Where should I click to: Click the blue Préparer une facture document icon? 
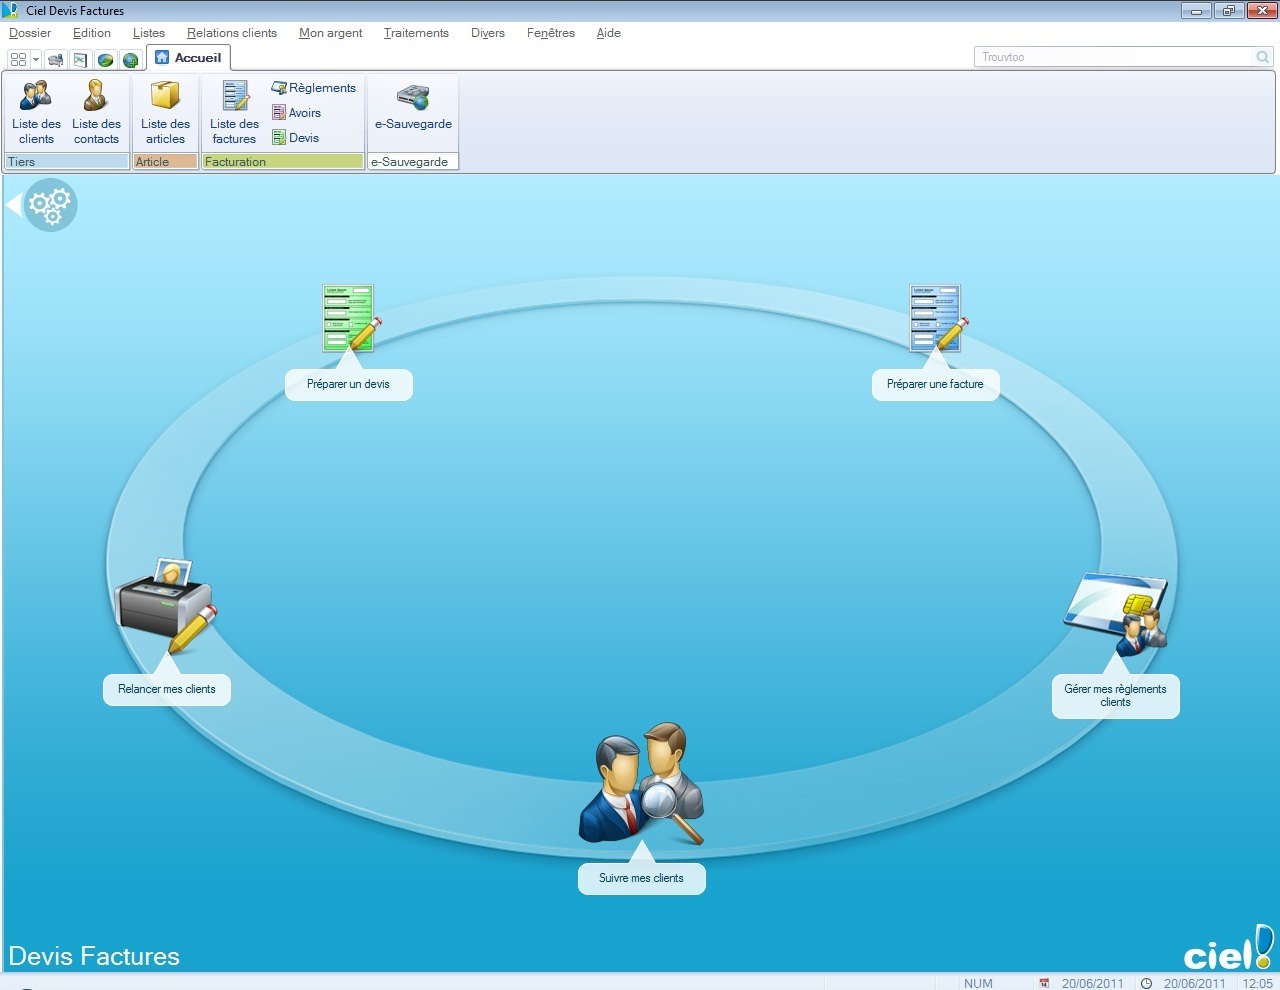[x=938, y=318]
